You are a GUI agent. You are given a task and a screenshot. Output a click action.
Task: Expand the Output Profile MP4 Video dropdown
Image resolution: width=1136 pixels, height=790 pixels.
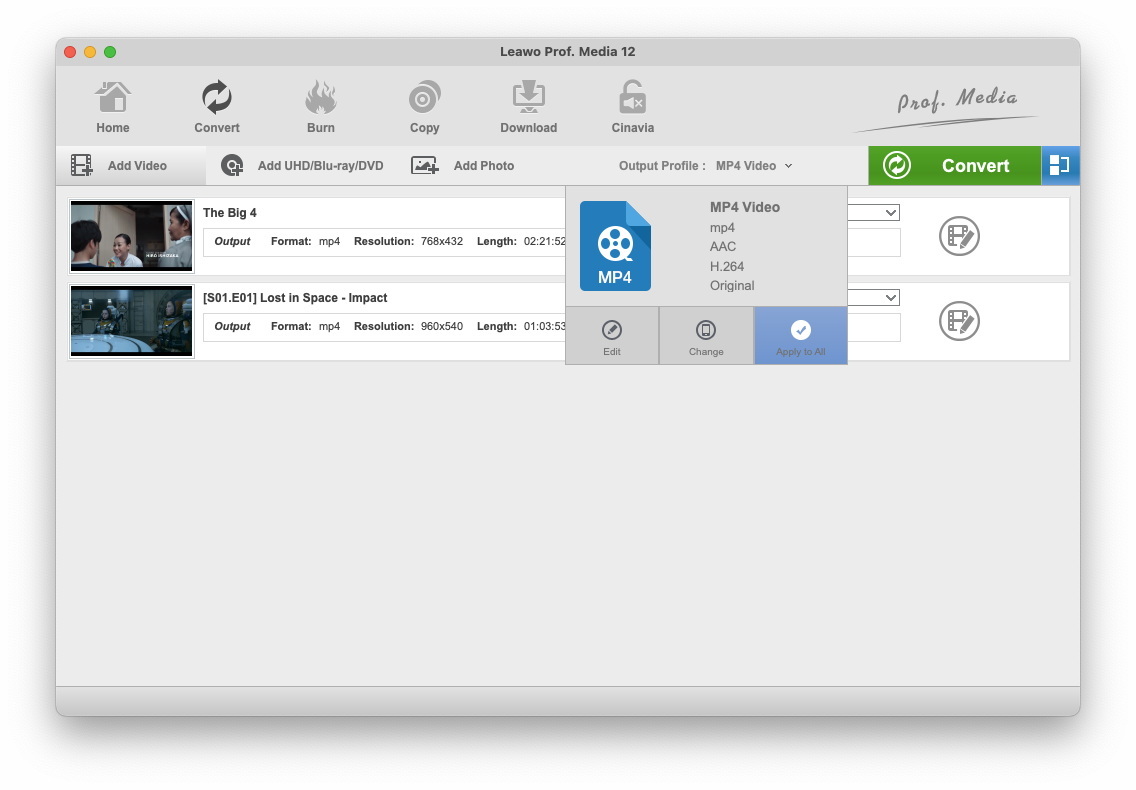click(x=753, y=166)
